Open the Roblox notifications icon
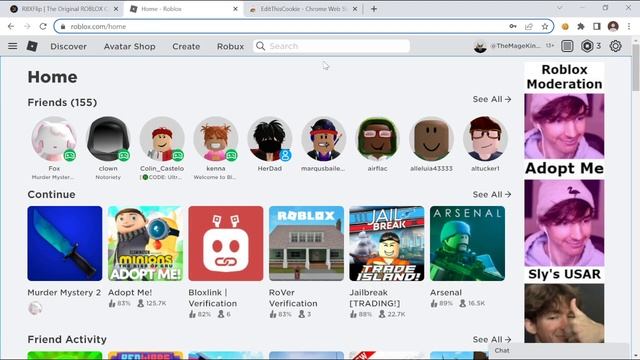The image size is (640, 360). (567, 46)
